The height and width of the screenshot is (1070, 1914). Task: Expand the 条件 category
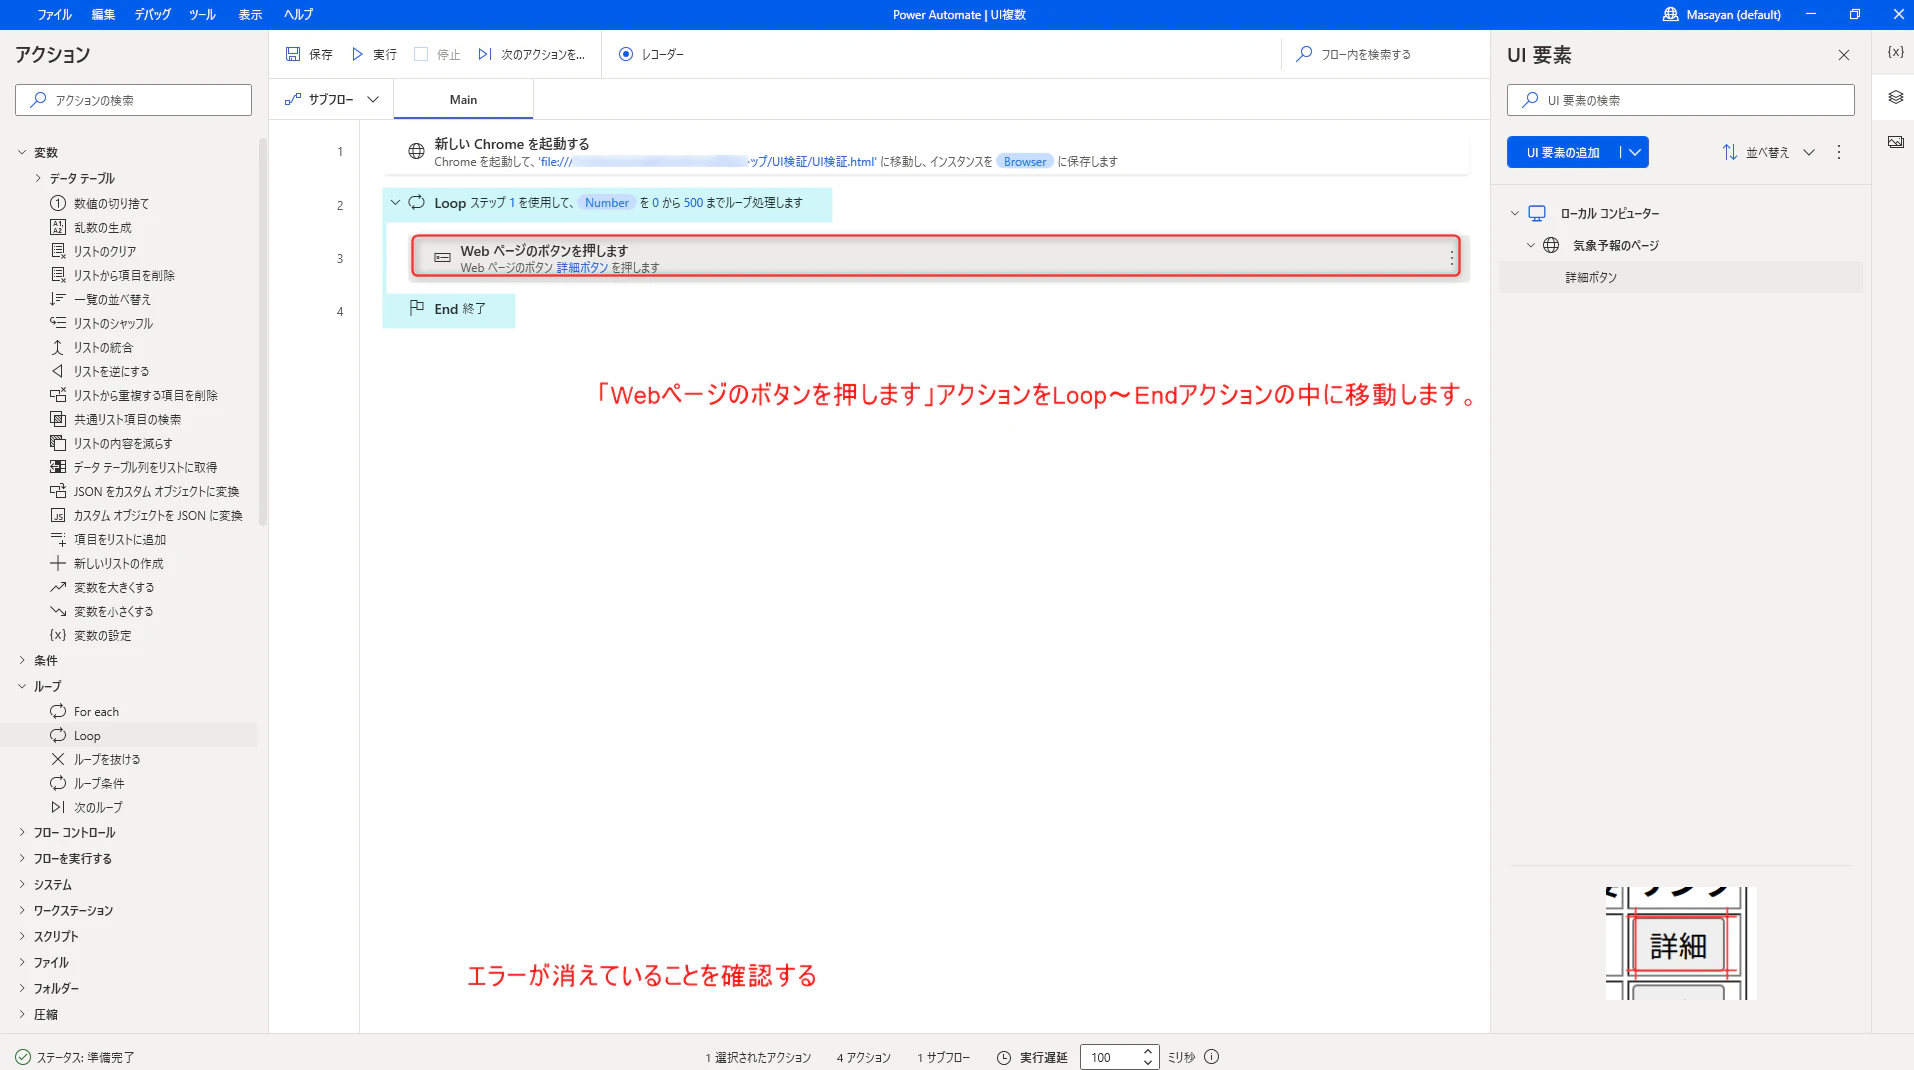click(22, 660)
